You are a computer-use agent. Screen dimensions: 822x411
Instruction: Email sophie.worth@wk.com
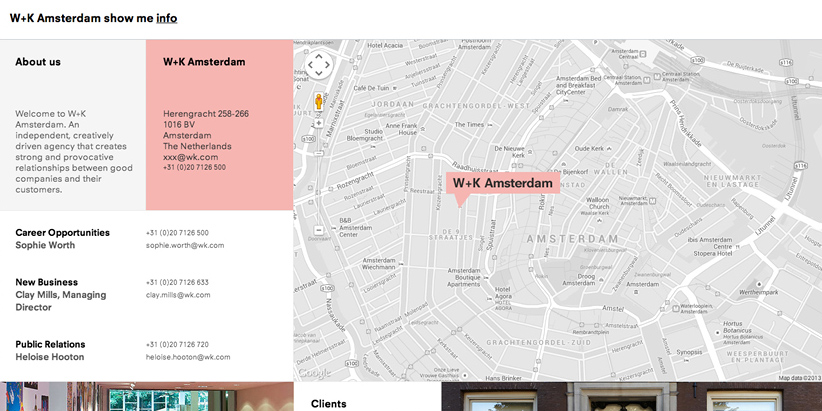click(x=185, y=245)
